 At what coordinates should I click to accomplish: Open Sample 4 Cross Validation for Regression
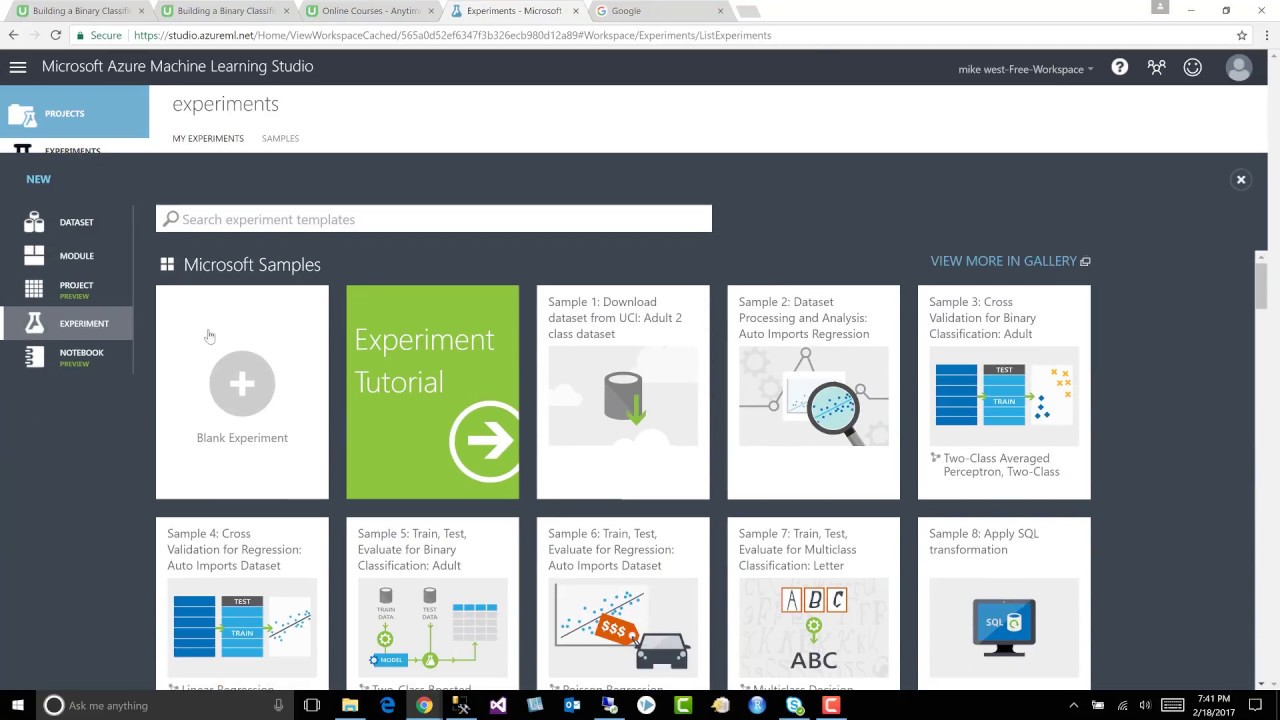click(x=242, y=604)
